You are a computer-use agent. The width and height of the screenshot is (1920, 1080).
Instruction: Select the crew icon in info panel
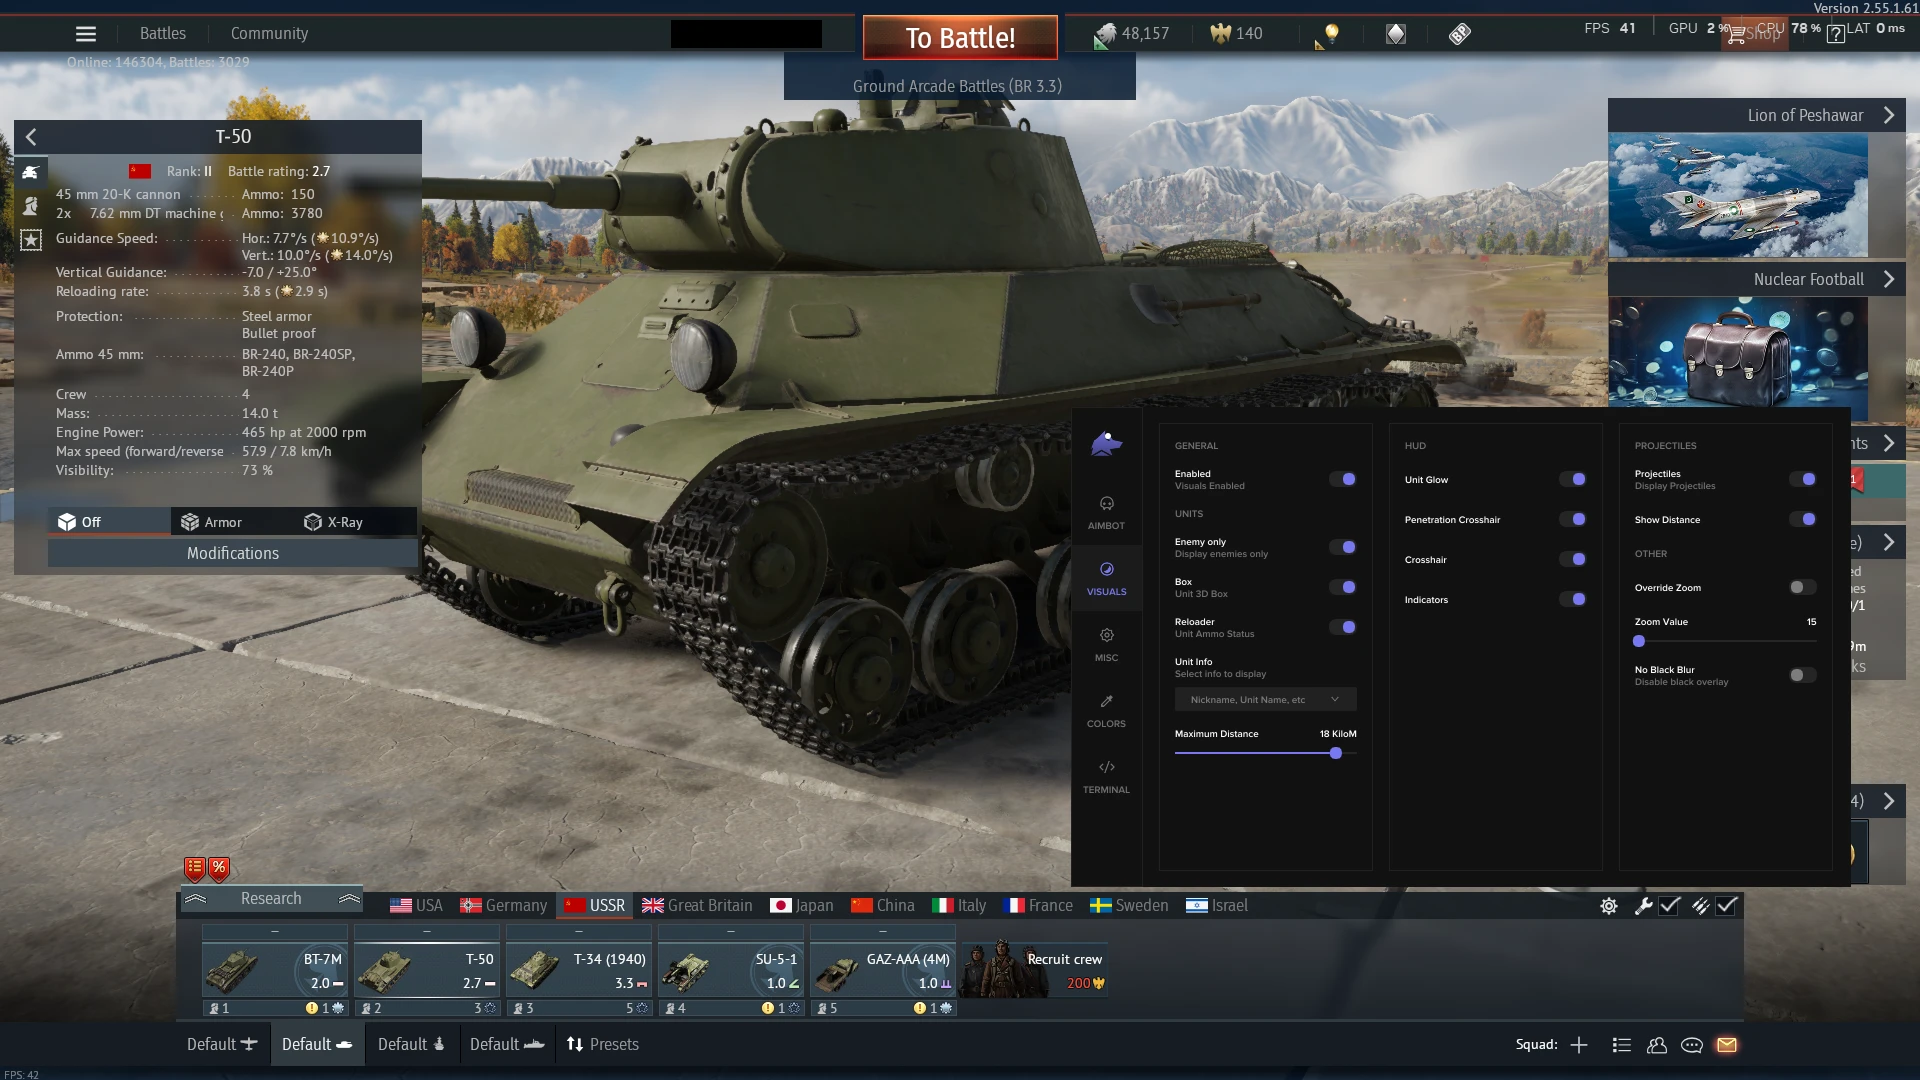tap(30, 206)
